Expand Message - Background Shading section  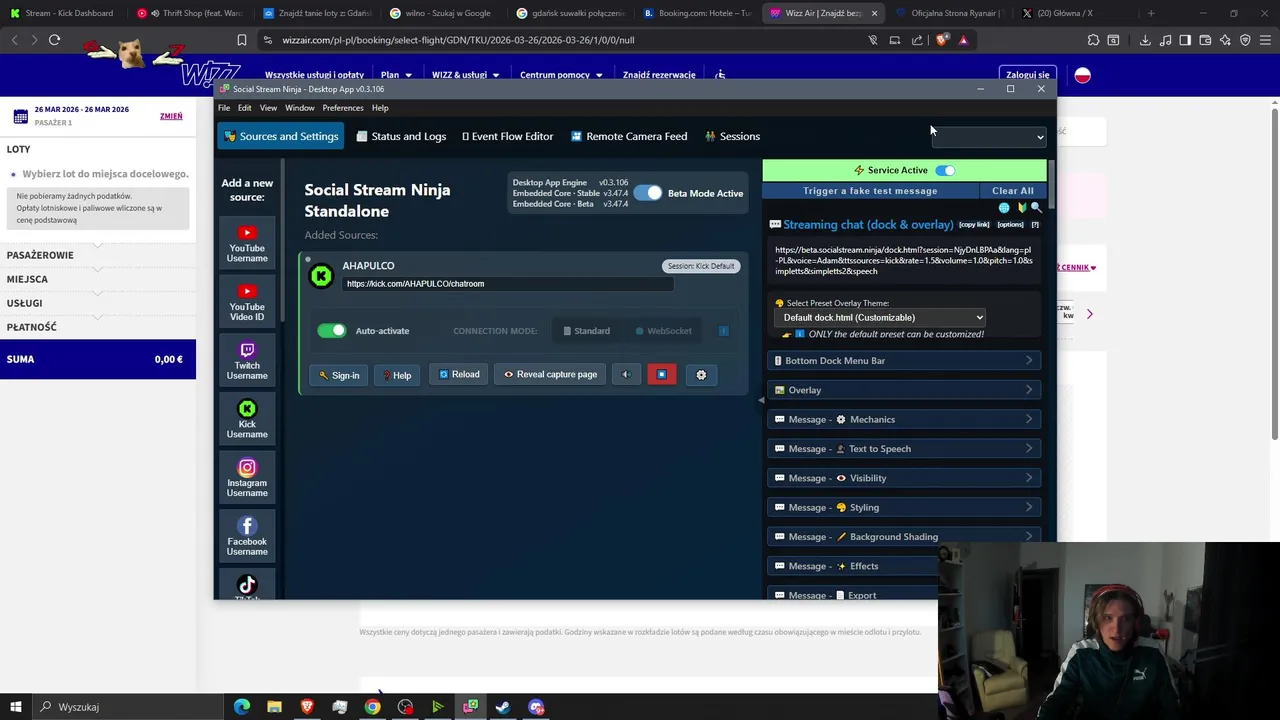904,537
